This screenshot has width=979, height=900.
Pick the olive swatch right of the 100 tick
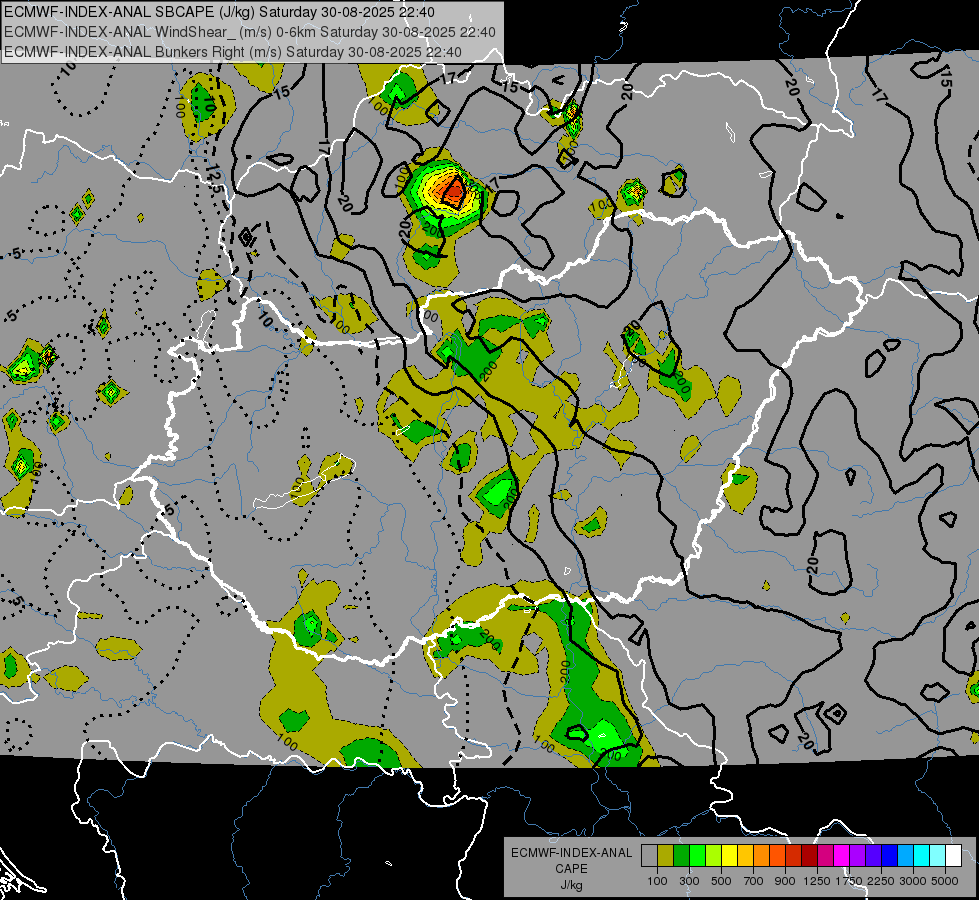pyautogui.click(x=666, y=855)
